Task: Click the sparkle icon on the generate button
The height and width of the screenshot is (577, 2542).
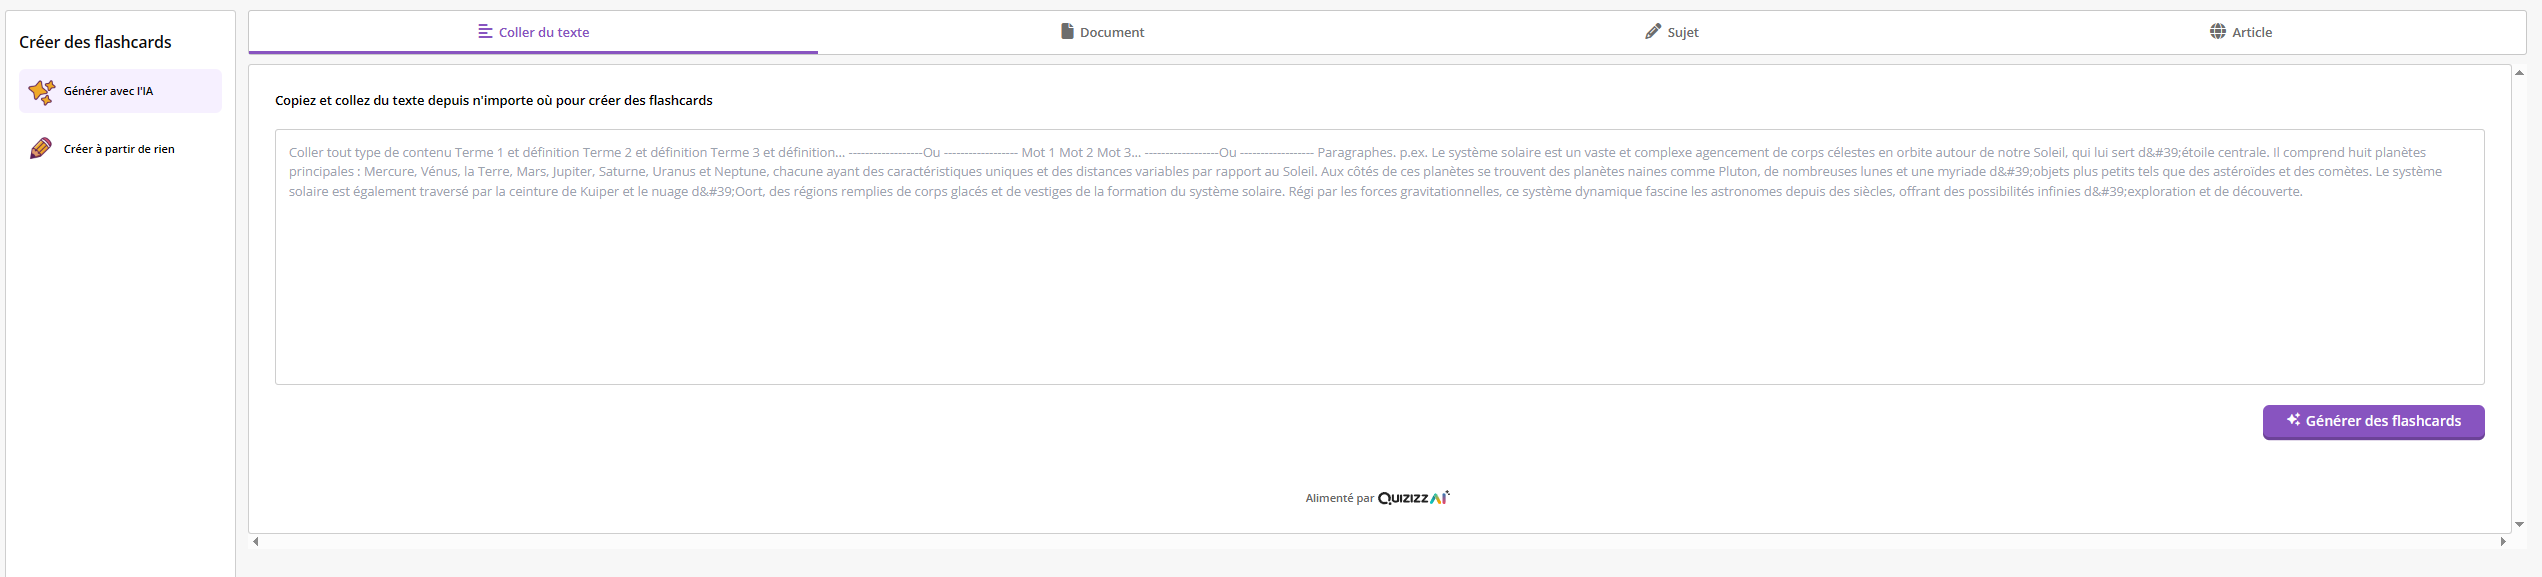Action: point(2293,420)
